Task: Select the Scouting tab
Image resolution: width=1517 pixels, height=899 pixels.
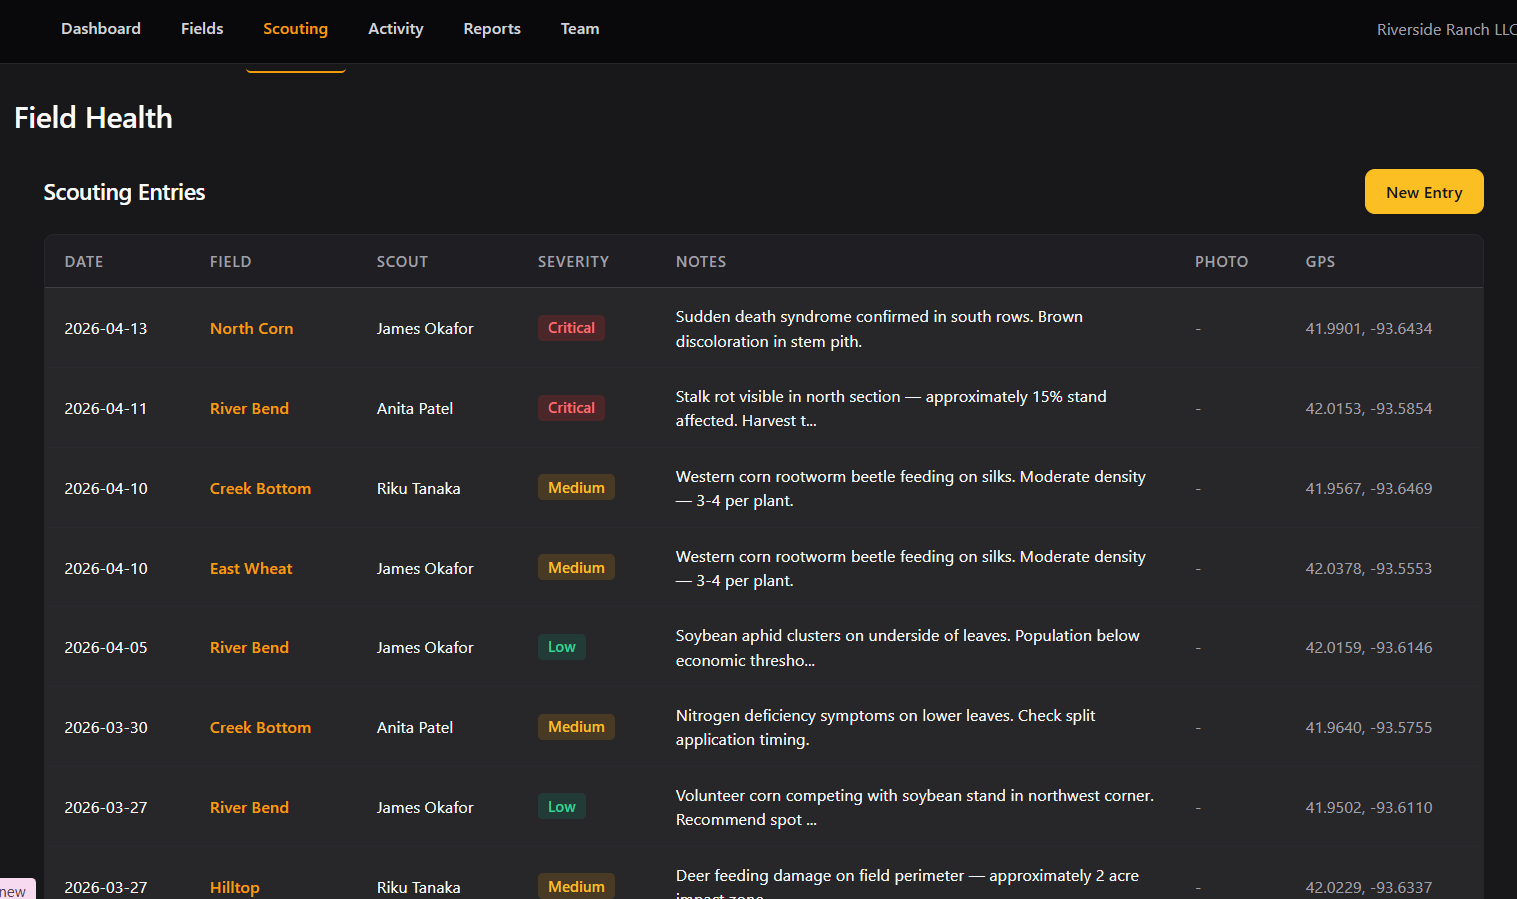Action: (295, 29)
